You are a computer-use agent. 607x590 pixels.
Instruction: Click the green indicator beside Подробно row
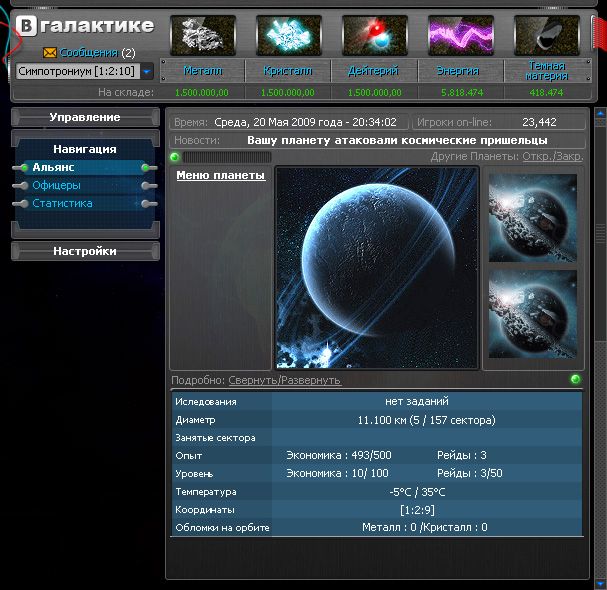(x=575, y=380)
